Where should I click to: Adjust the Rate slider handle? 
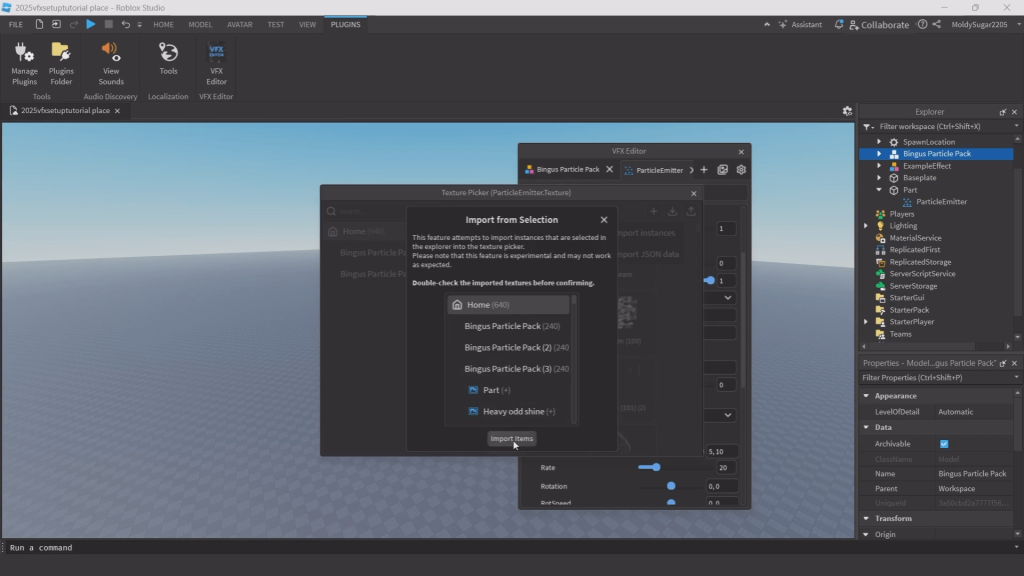[656, 468]
